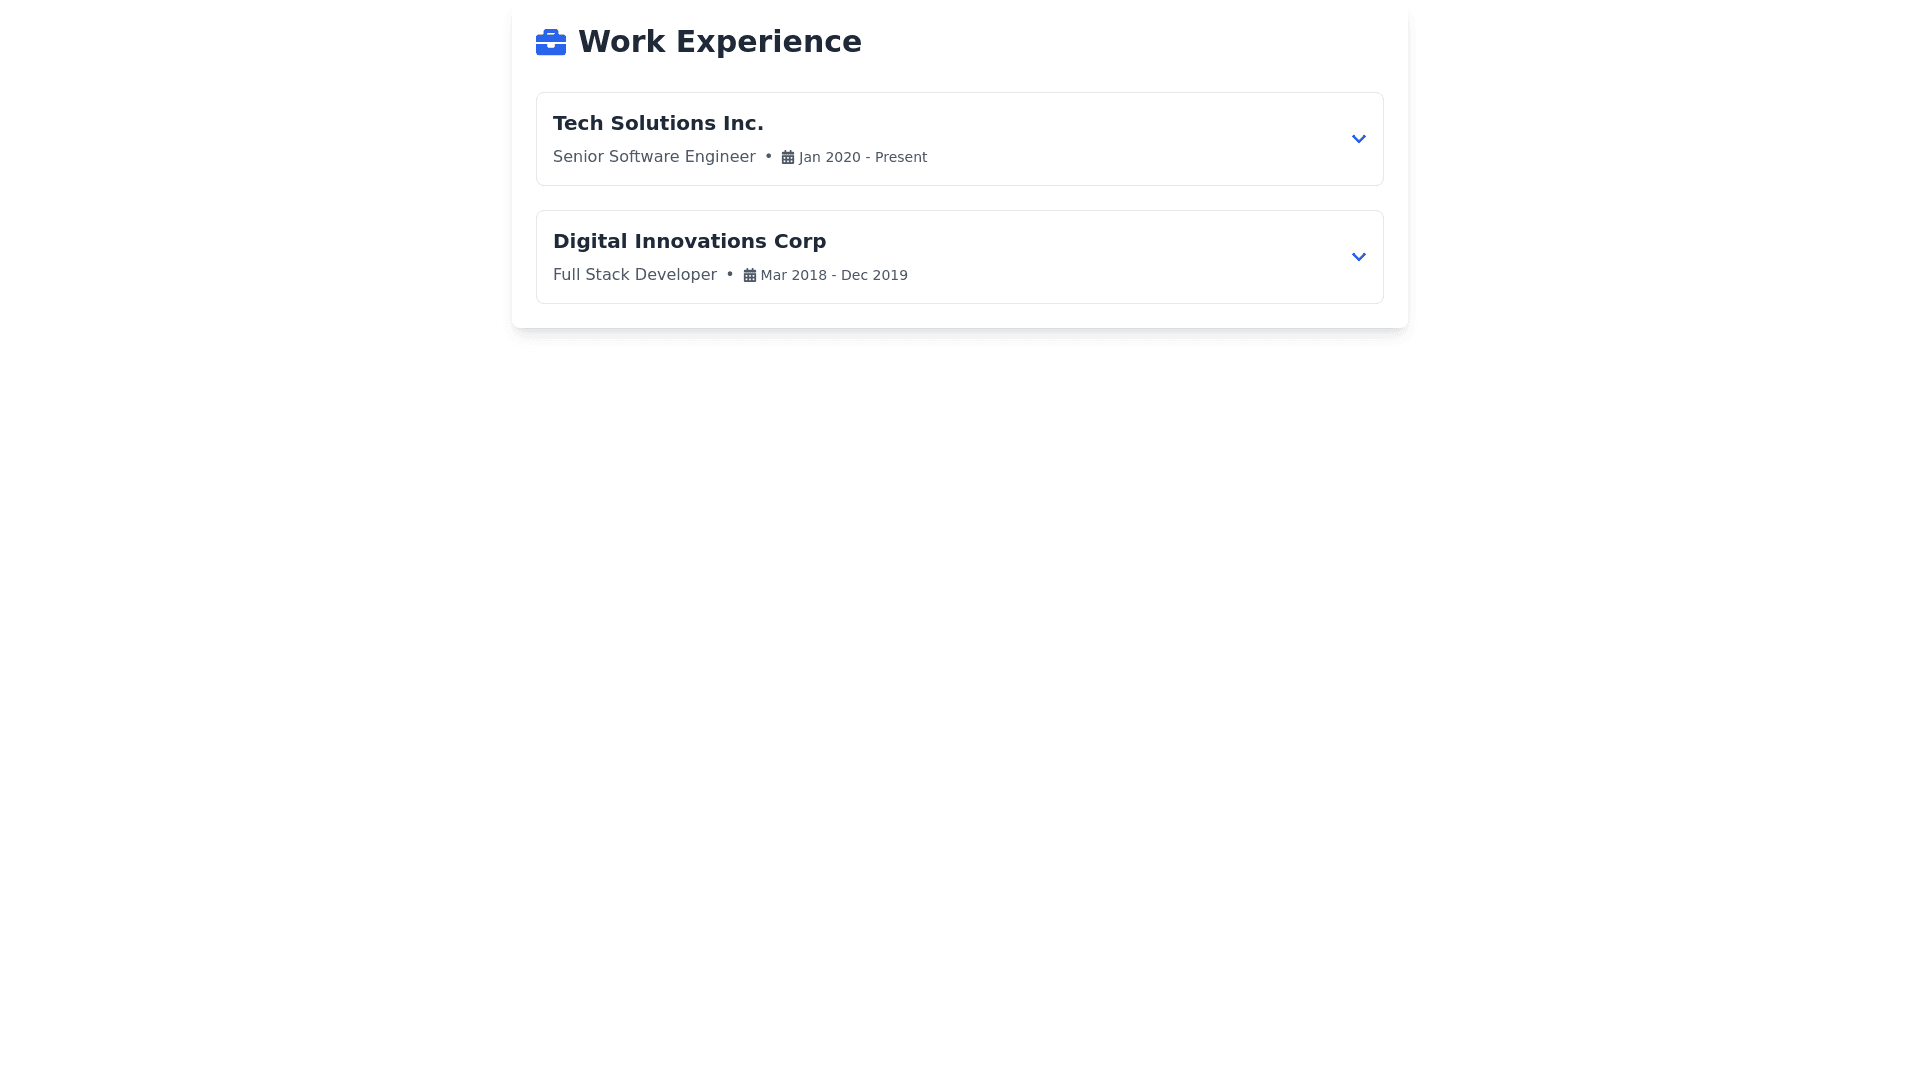Click the Work Experience heading
The height and width of the screenshot is (1080, 1920).
pos(719,42)
